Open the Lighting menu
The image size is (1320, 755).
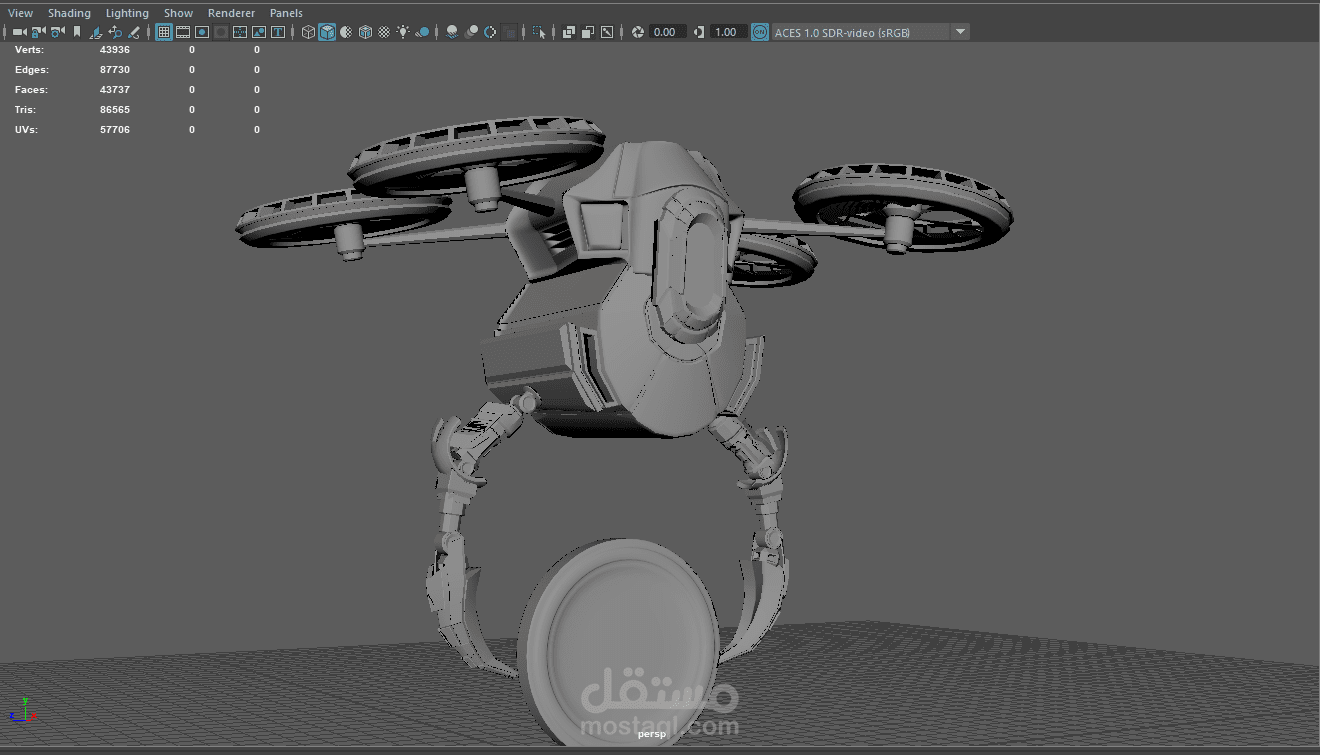[x=127, y=13]
